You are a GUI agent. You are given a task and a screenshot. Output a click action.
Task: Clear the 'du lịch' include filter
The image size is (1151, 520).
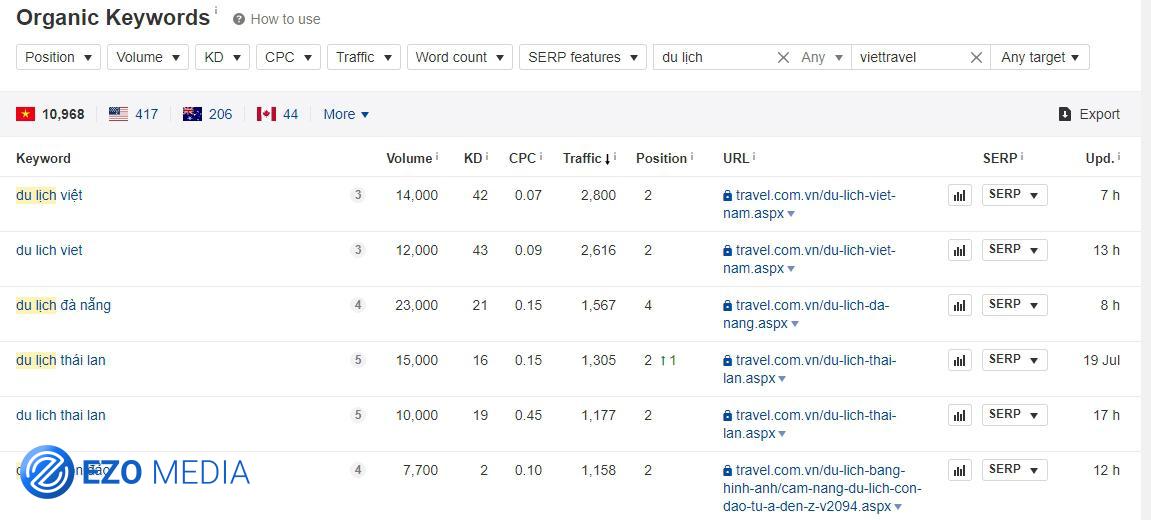pos(783,57)
